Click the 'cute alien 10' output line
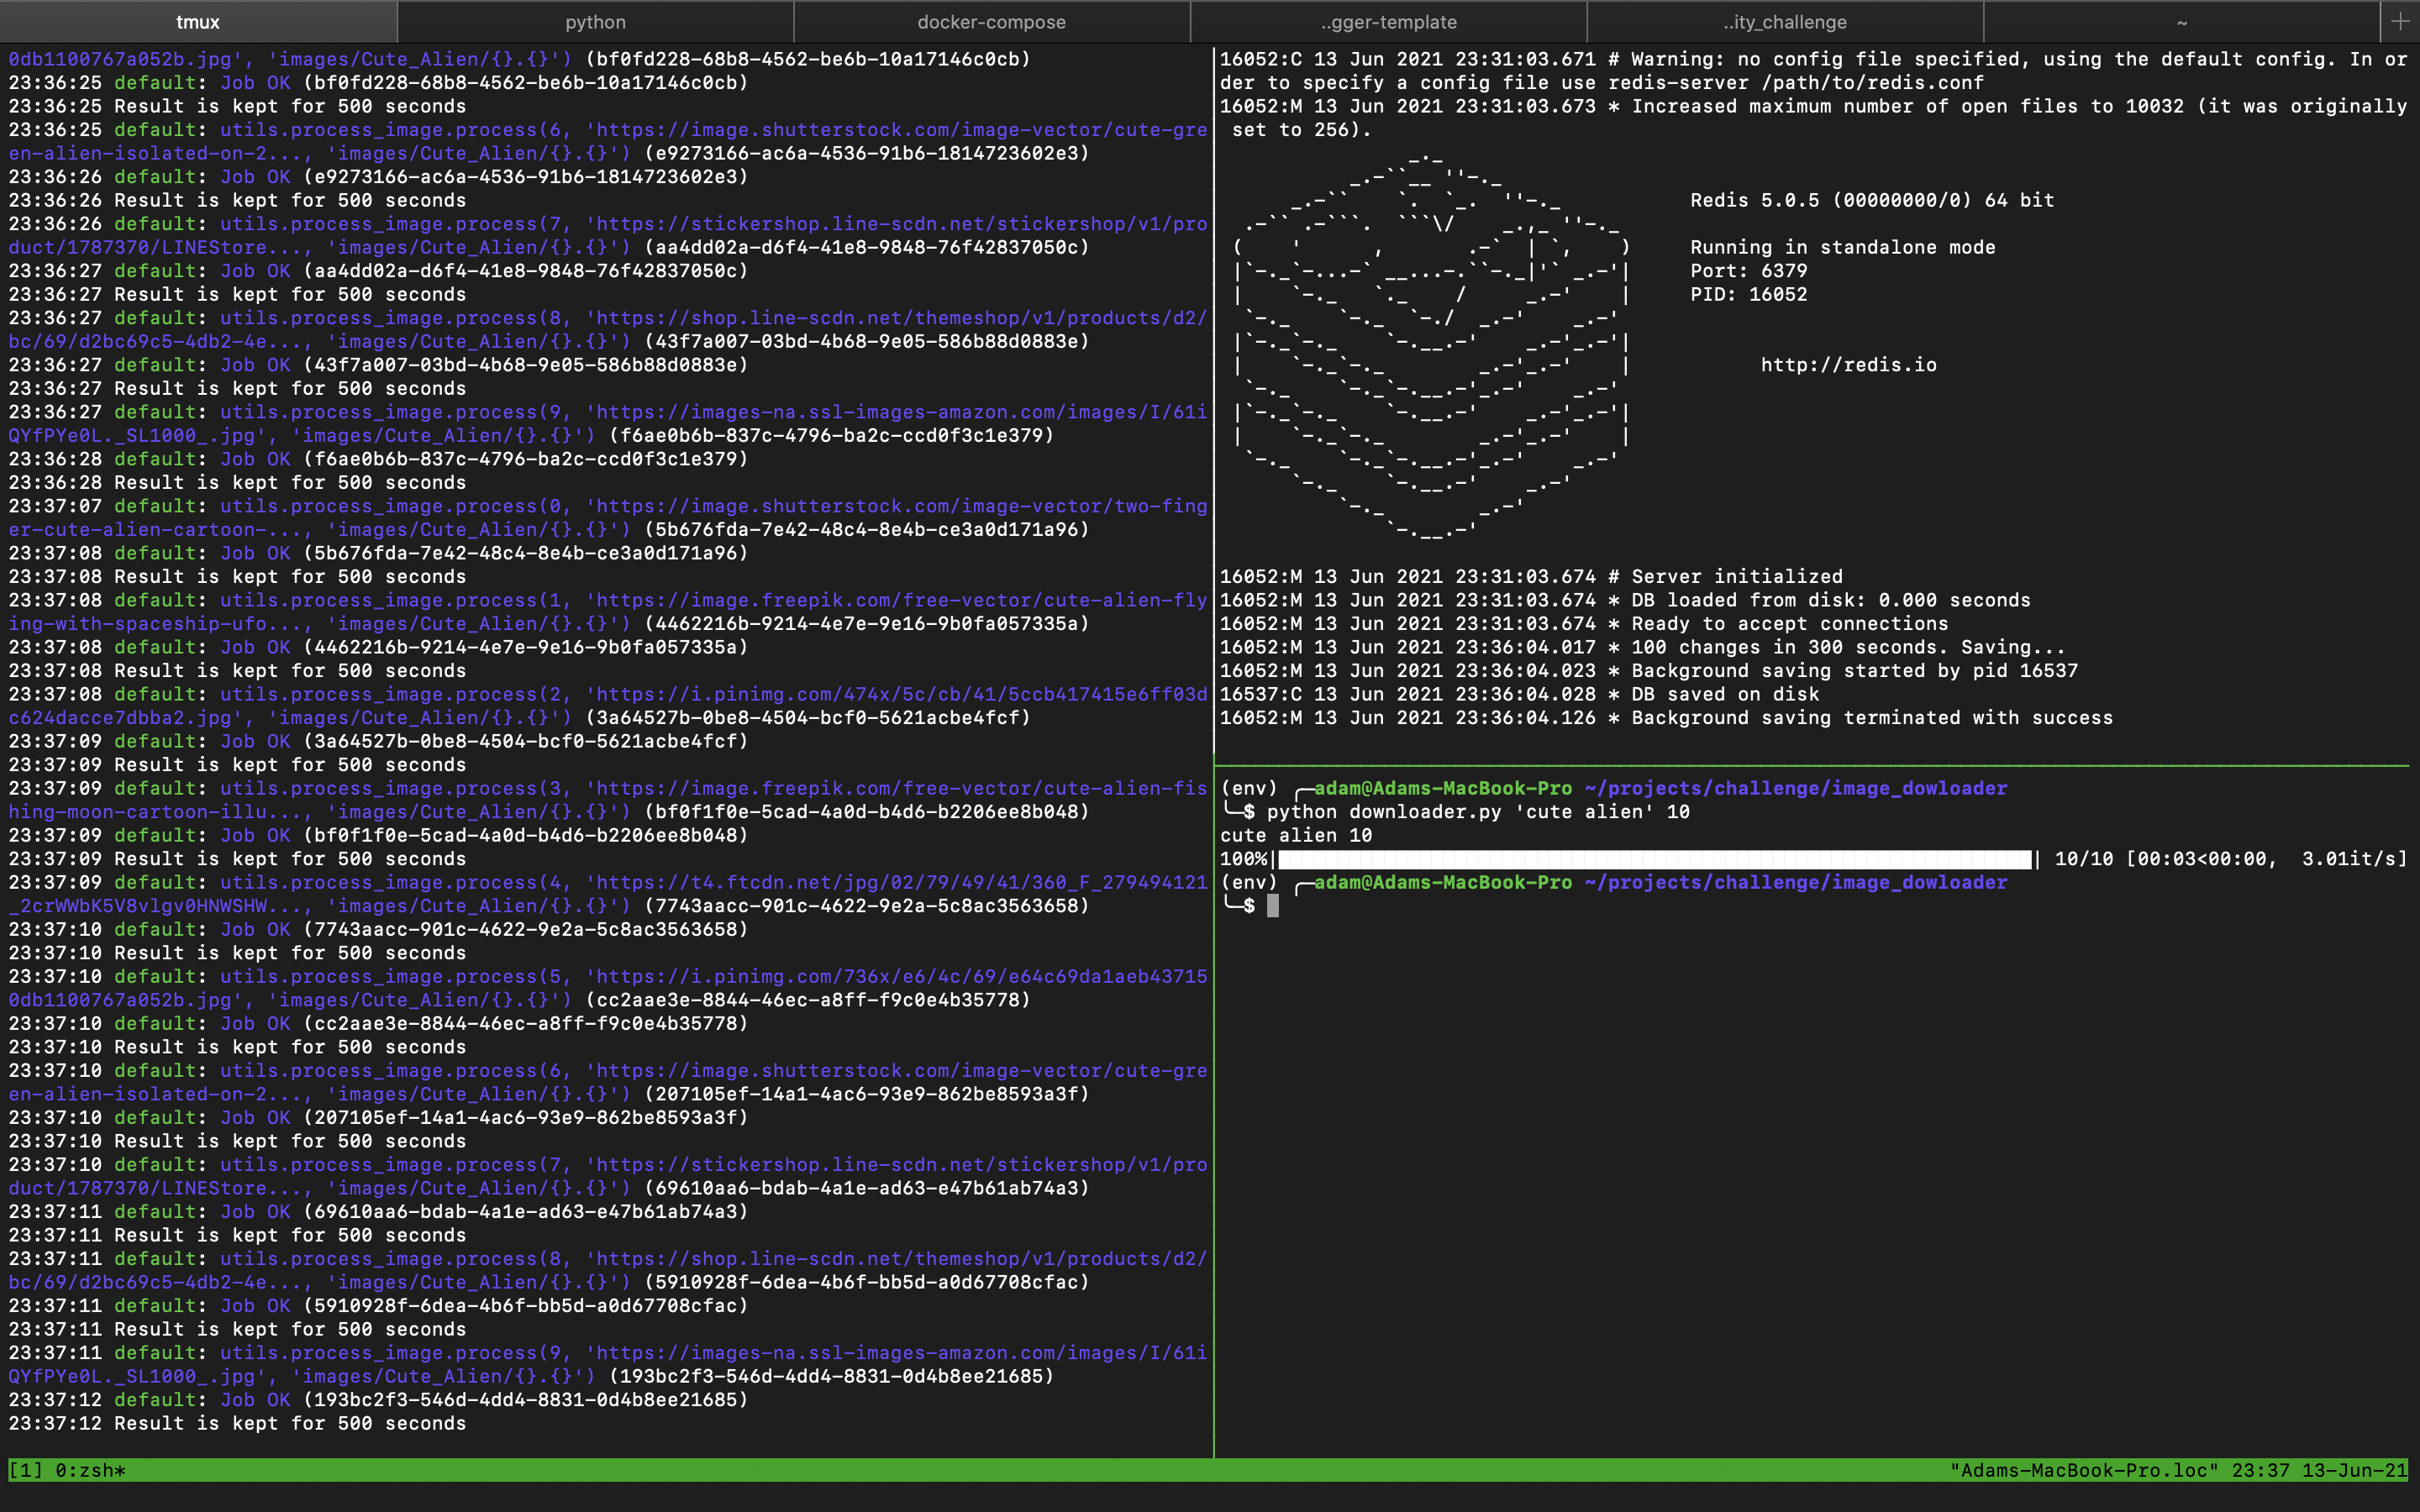 pos(1296,836)
